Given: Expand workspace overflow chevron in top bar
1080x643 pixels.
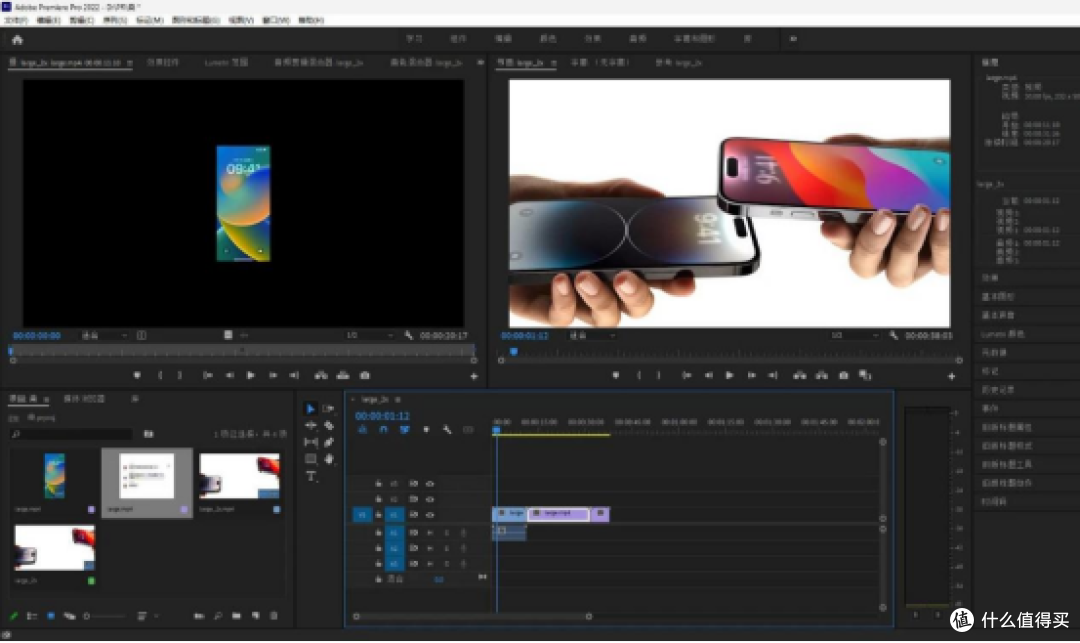Looking at the screenshot, I should click(793, 39).
